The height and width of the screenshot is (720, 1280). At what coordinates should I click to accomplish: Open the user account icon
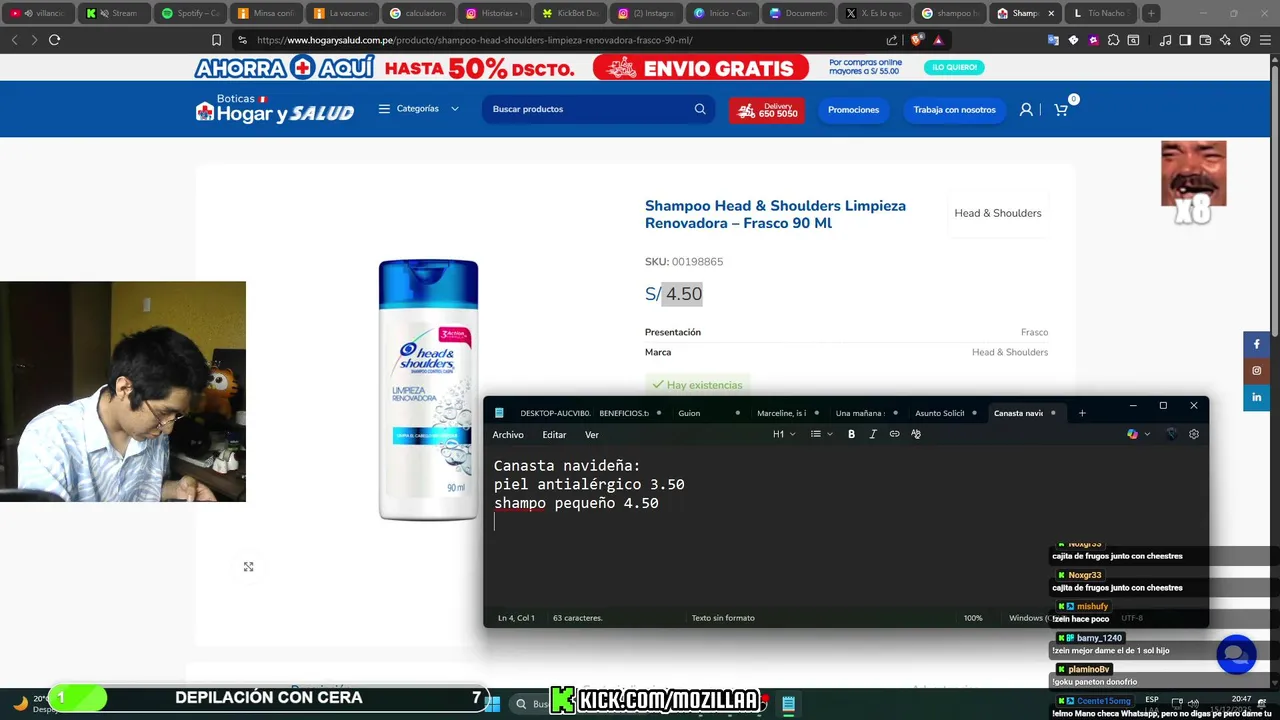point(1026,109)
